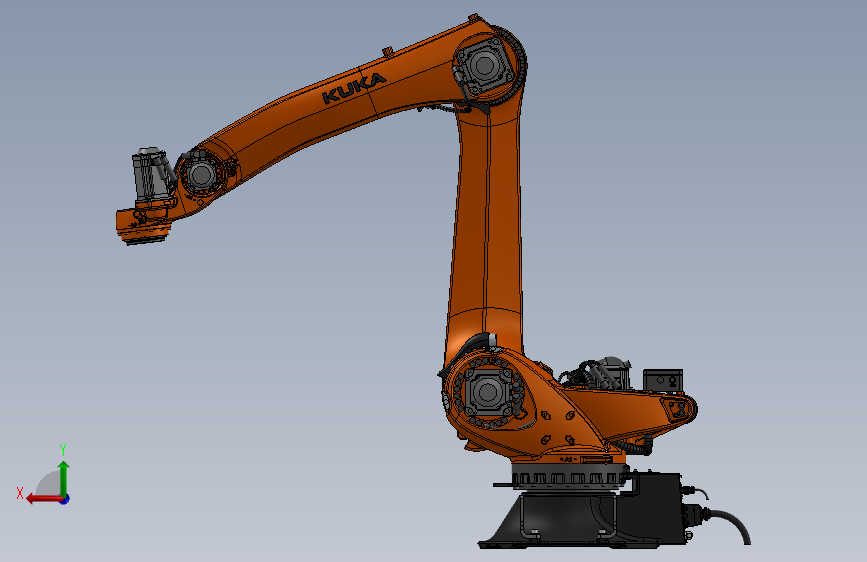The height and width of the screenshot is (562, 867).
Task: Click the green Y axis arrow of the triad
Action: [64, 478]
